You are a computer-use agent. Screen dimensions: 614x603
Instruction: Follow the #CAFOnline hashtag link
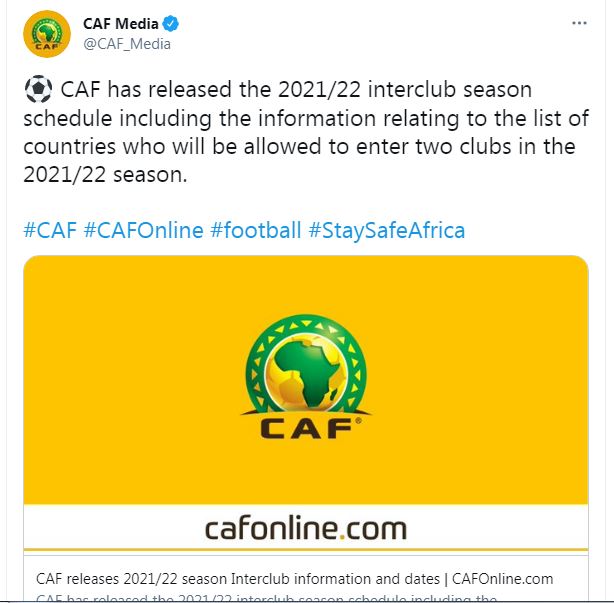tap(144, 231)
